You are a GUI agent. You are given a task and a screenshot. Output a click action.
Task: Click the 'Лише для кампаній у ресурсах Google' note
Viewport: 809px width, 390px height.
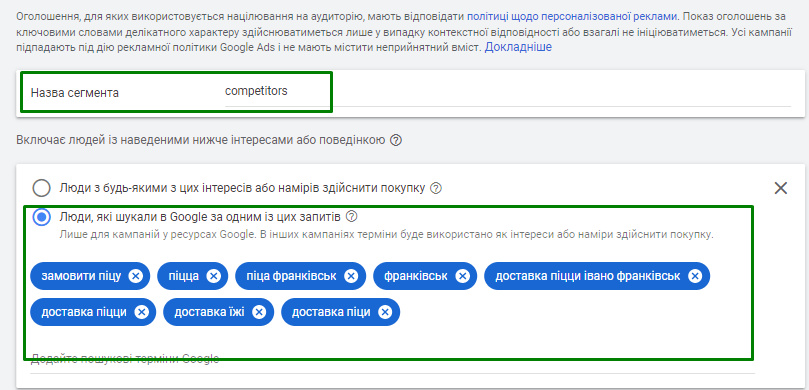point(386,235)
